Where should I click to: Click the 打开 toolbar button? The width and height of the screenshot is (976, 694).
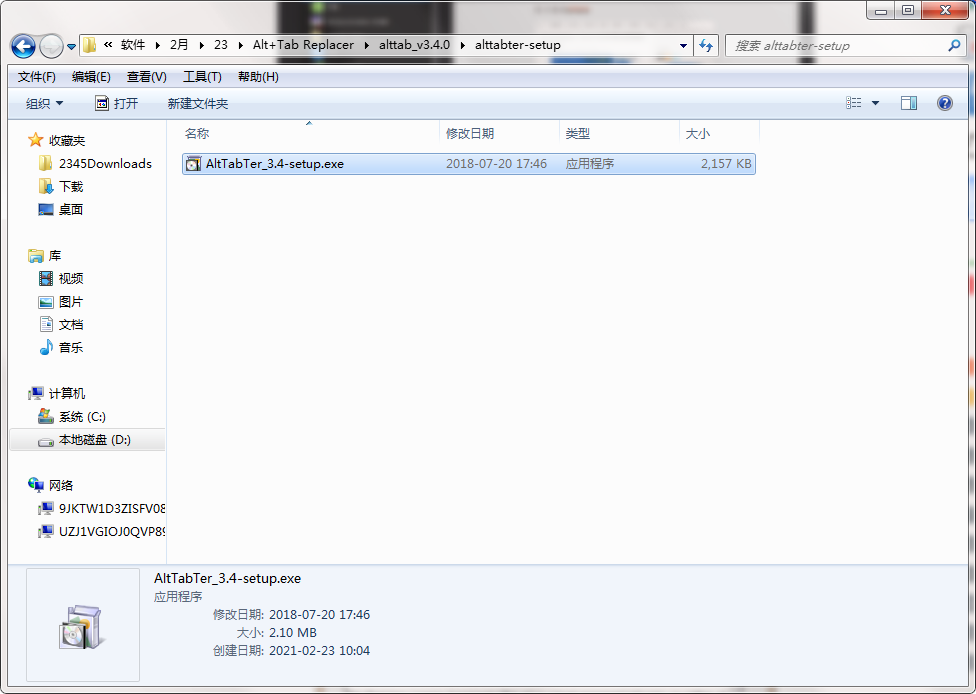[x=116, y=103]
